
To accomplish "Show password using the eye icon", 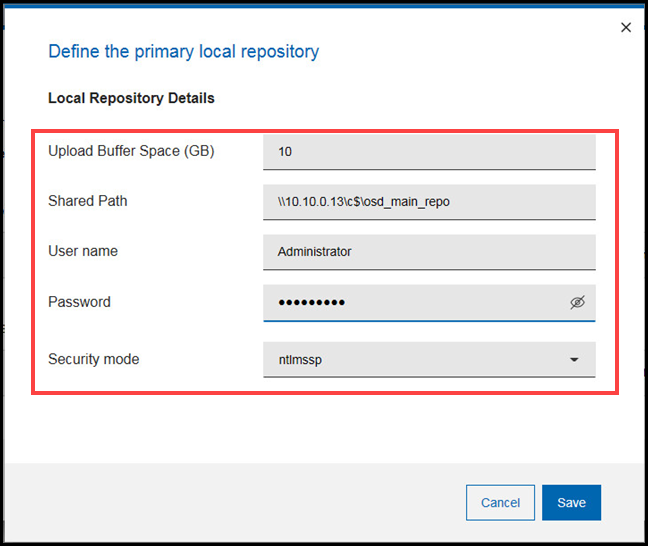I will 577,302.
